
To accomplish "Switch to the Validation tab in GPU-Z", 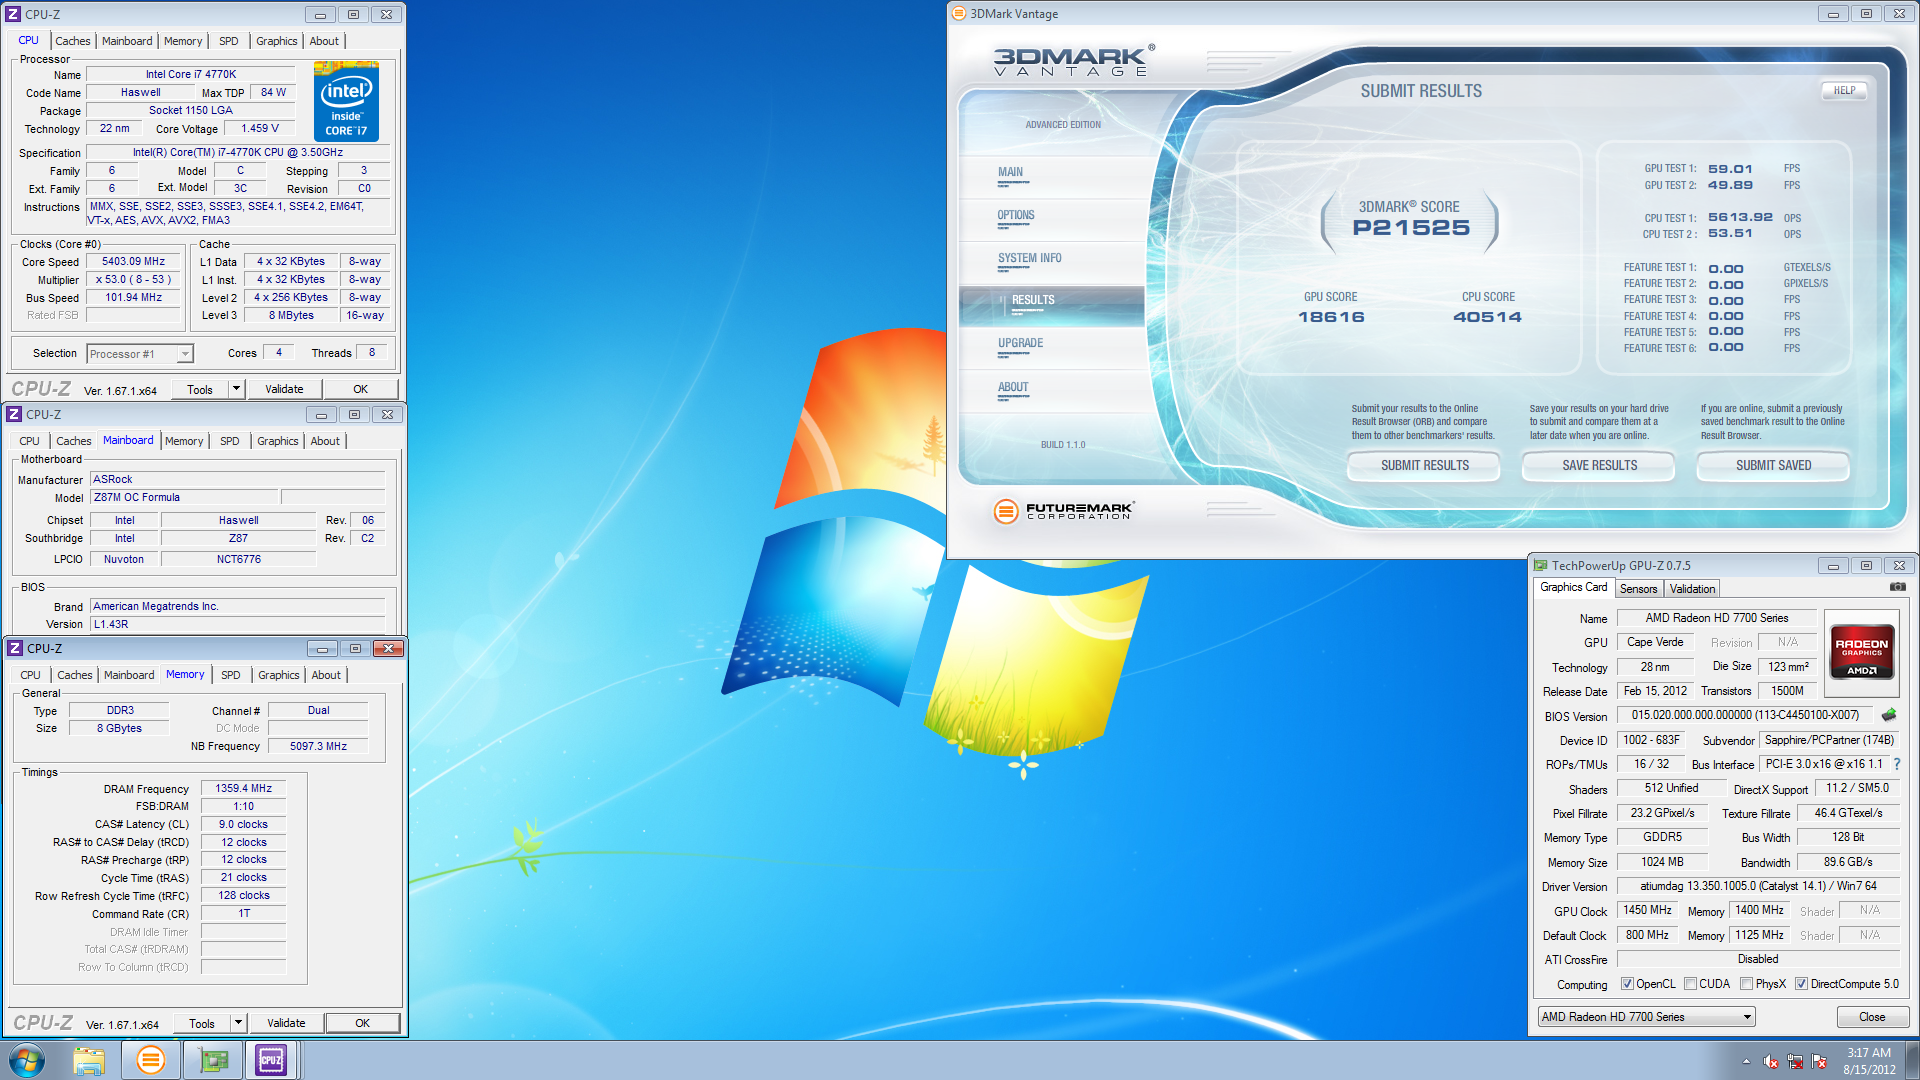I will pyautogui.click(x=1692, y=589).
